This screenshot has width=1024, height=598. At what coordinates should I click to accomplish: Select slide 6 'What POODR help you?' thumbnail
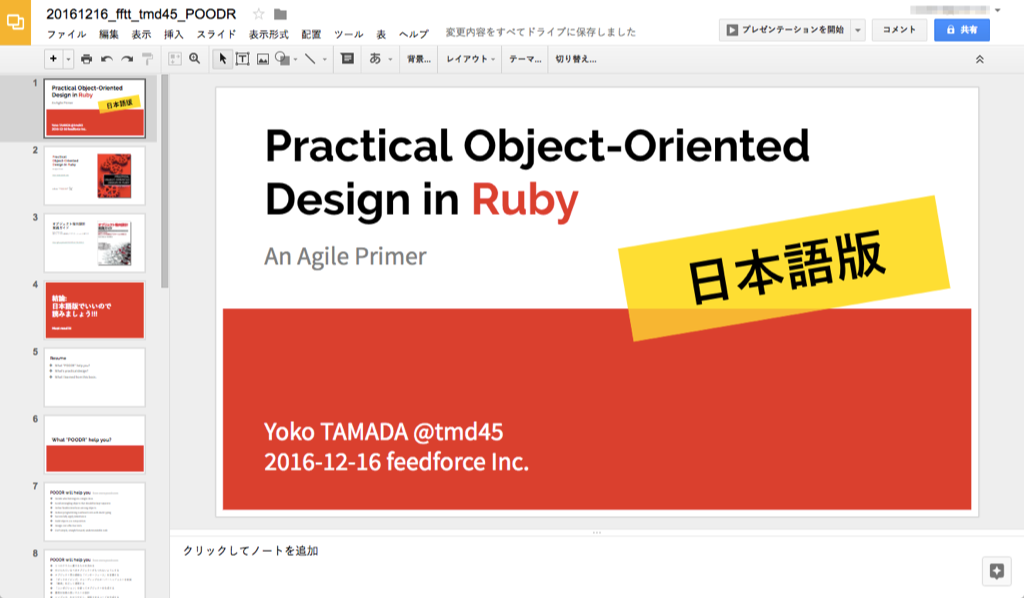pos(95,445)
